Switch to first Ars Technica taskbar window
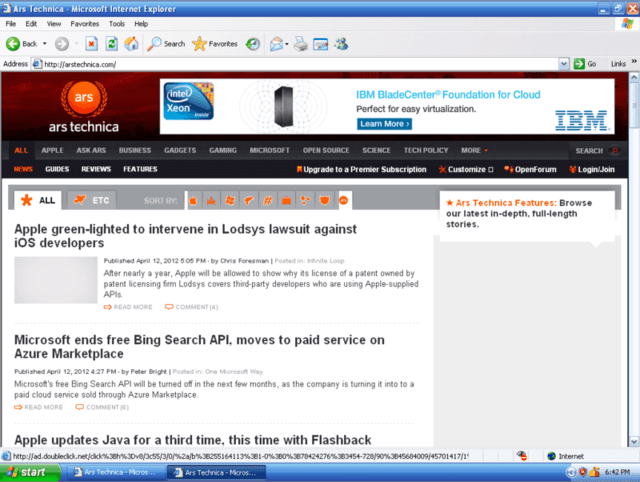The image size is (640, 482). point(114,472)
